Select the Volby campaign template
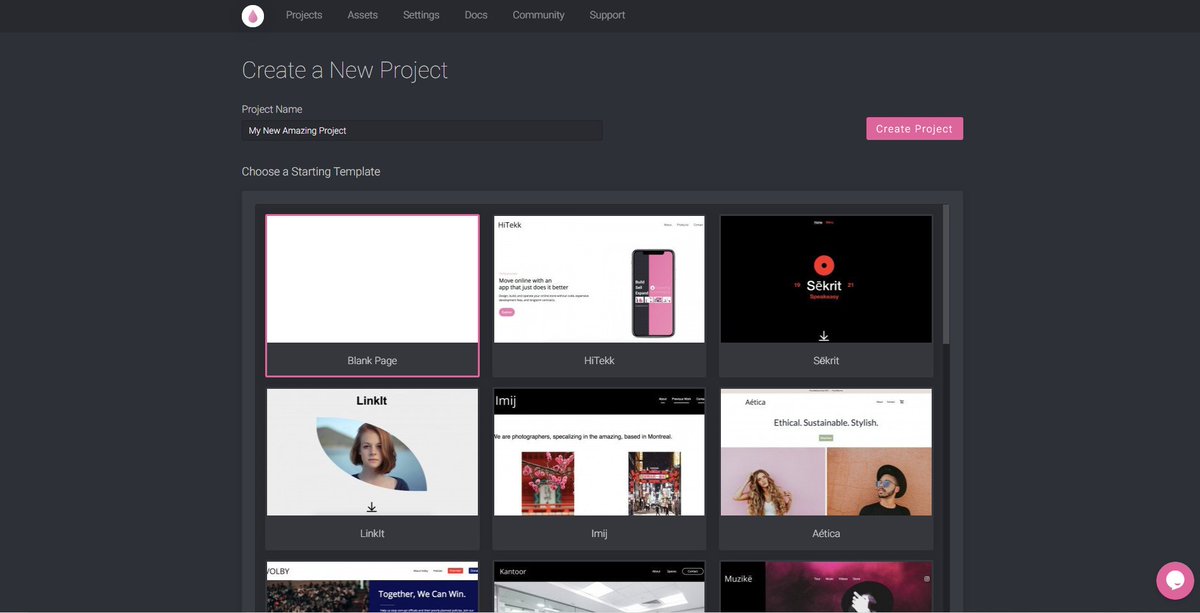Screen dimensions: 1200x613 [x=372, y=587]
